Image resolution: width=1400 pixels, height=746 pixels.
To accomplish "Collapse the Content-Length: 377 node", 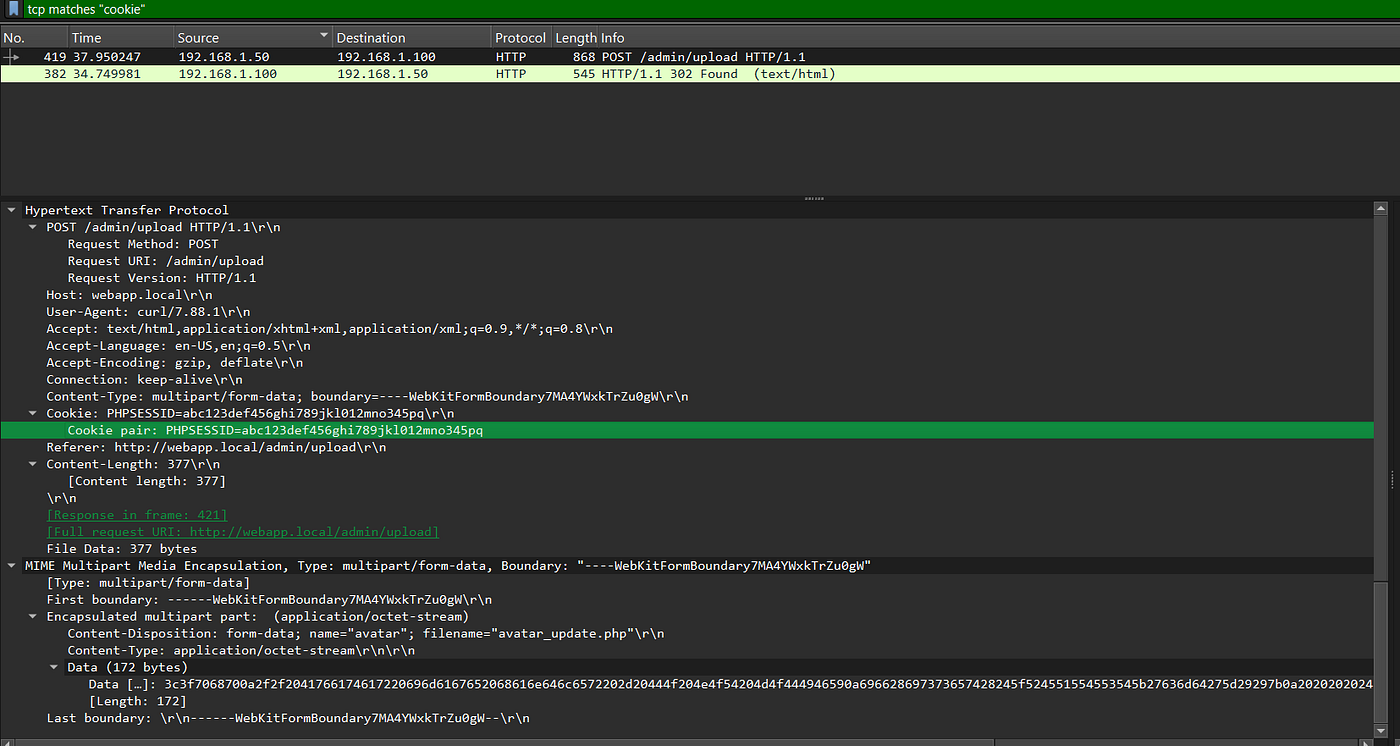I will click(33, 464).
